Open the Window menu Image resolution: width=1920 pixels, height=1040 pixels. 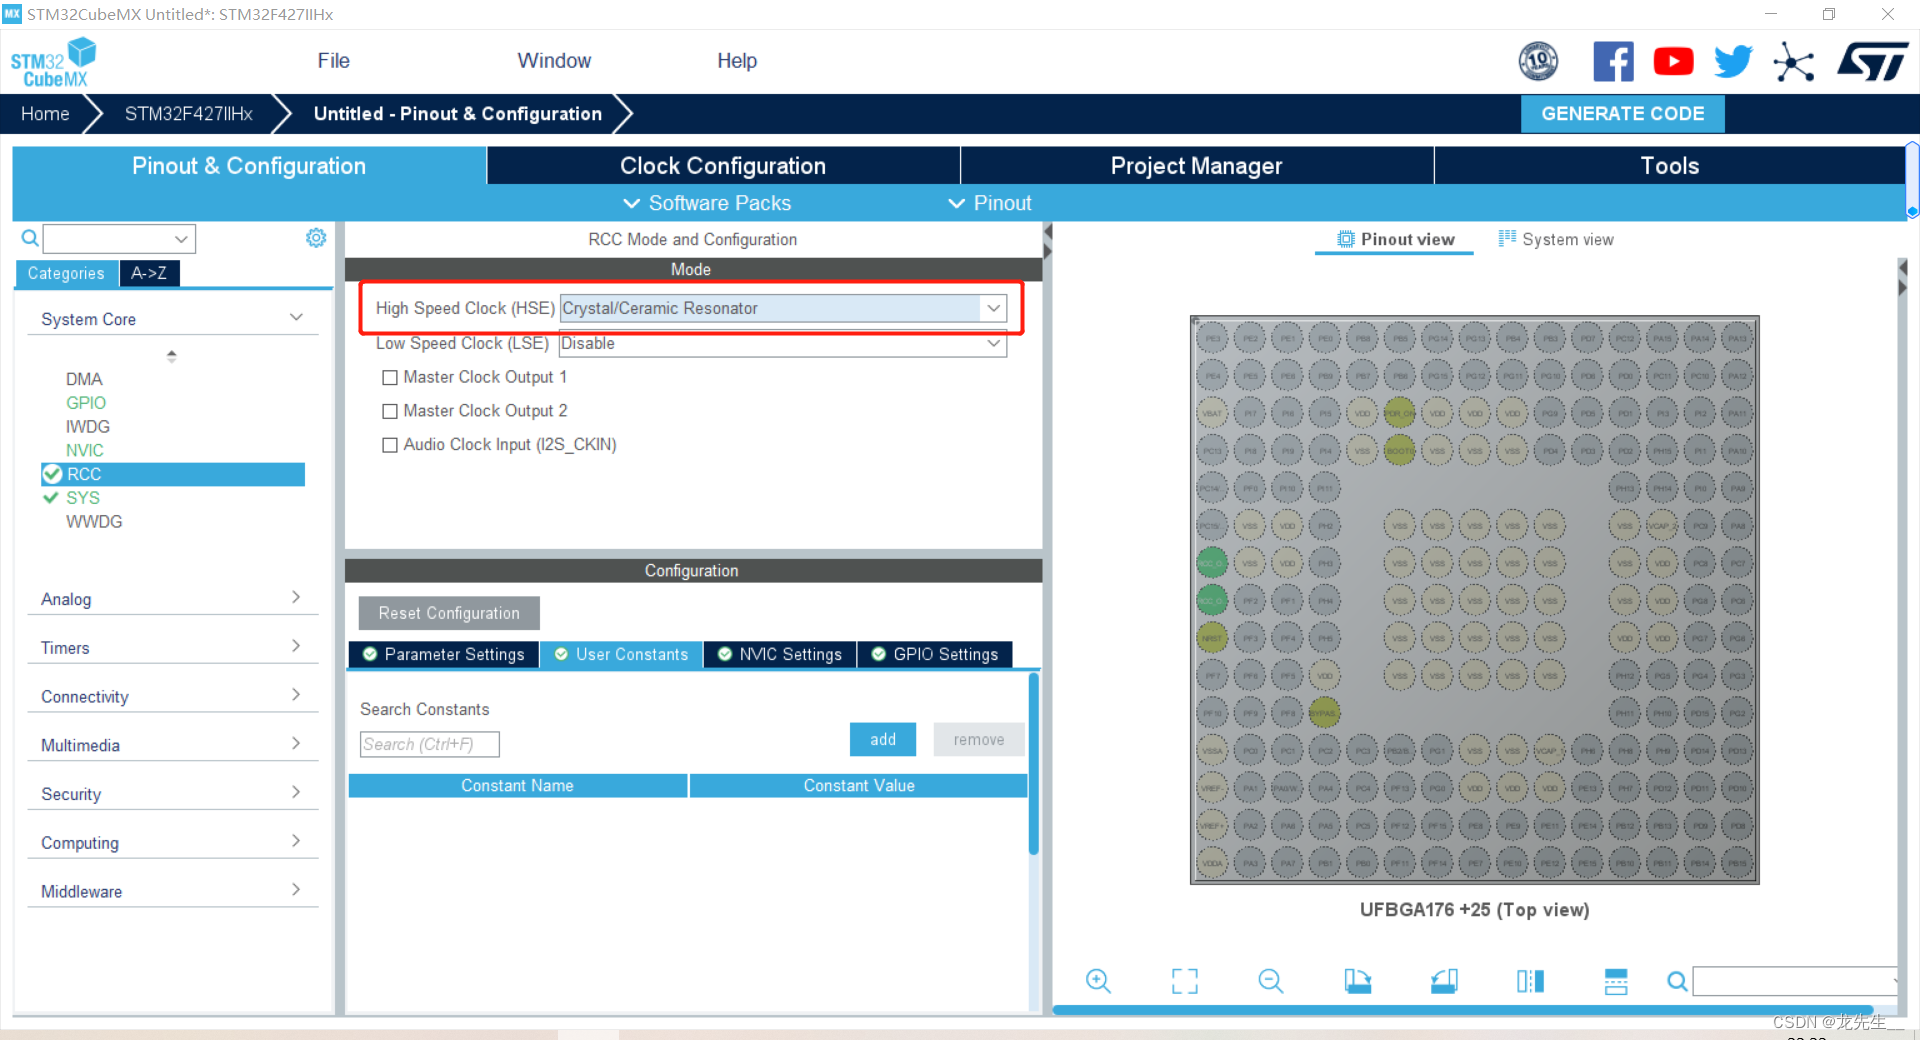(x=554, y=61)
